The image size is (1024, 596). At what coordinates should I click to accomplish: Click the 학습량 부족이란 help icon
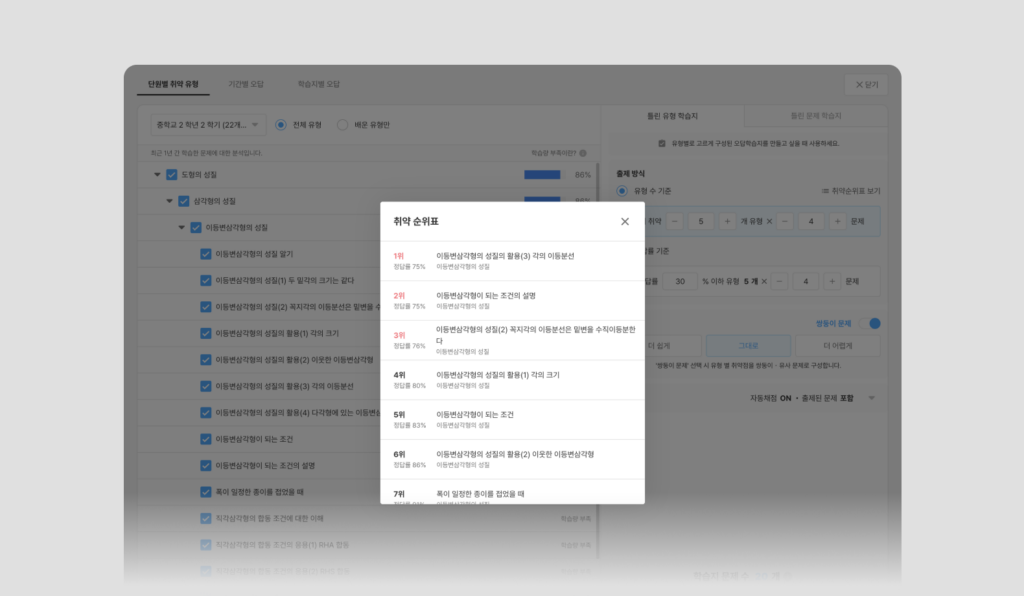583,153
